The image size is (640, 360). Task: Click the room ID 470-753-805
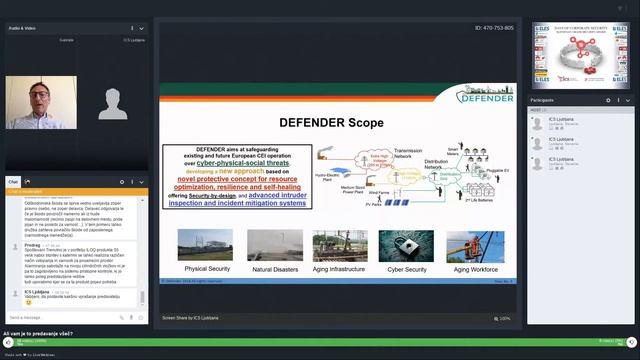[494, 28]
